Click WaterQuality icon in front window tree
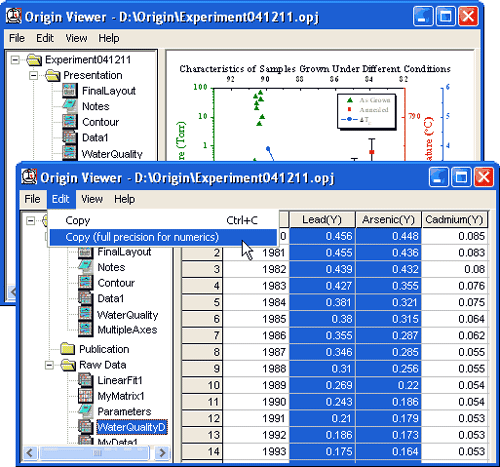The width and height of the screenshot is (500, 467). 85,314
